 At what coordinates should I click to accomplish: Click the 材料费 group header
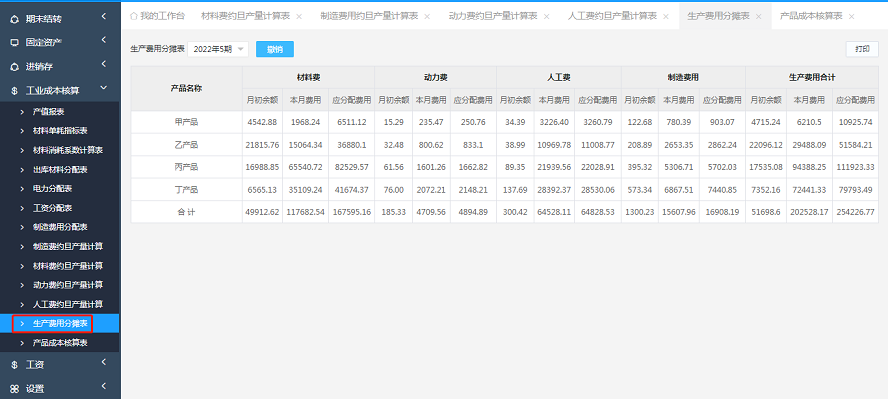[308, 77]
